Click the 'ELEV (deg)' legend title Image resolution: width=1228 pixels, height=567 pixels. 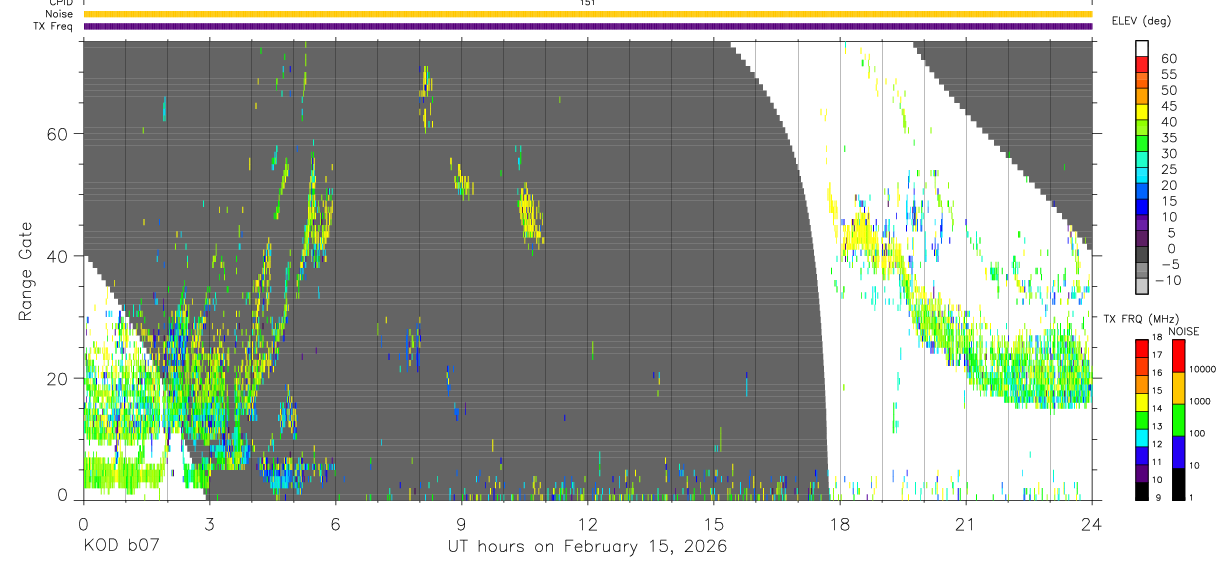1140,20
